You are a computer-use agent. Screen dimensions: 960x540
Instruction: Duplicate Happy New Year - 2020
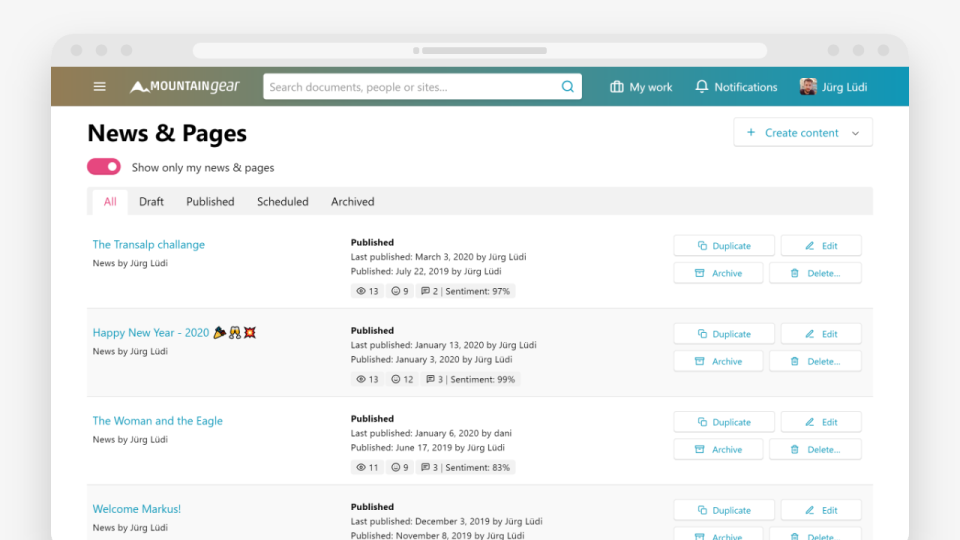(724, 334)
